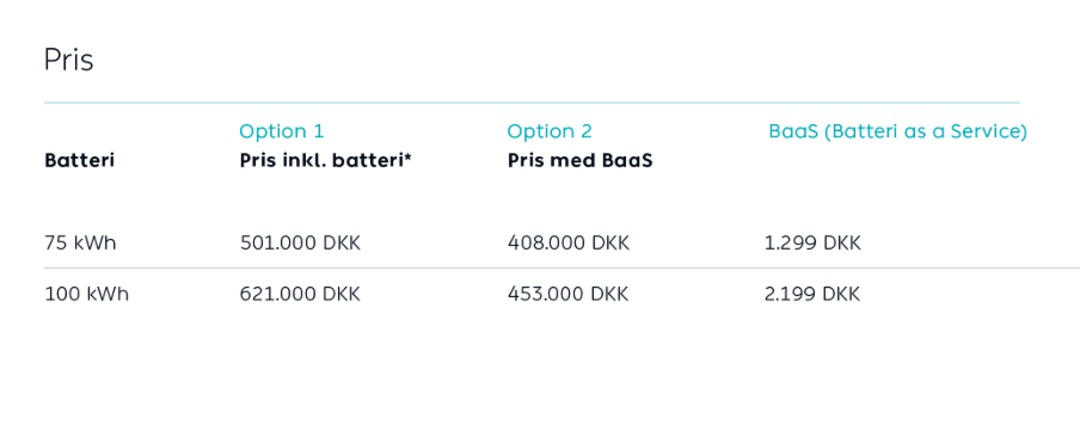The height and width of the screenshot is (437, 1080).
Task: Click the 408.000 DKK BaaS price
Action: pyautogui.click(x=568, y=243)
